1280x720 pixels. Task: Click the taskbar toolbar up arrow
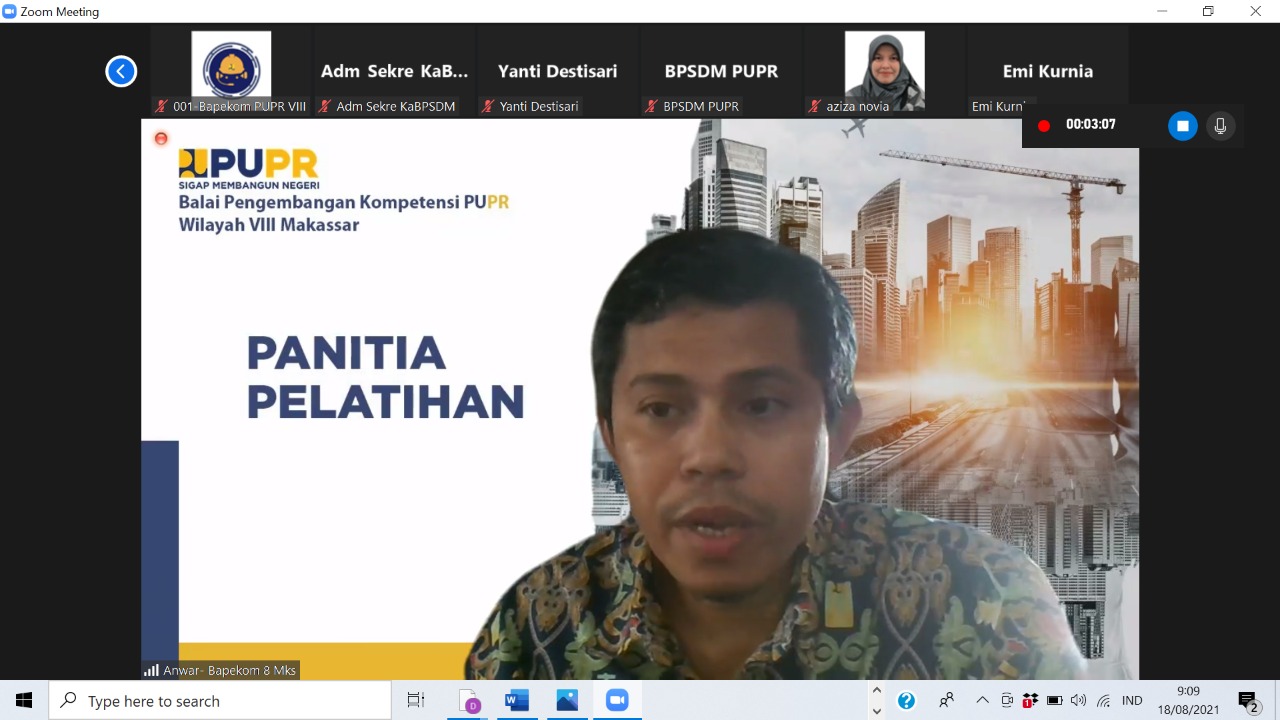point(877,690)
